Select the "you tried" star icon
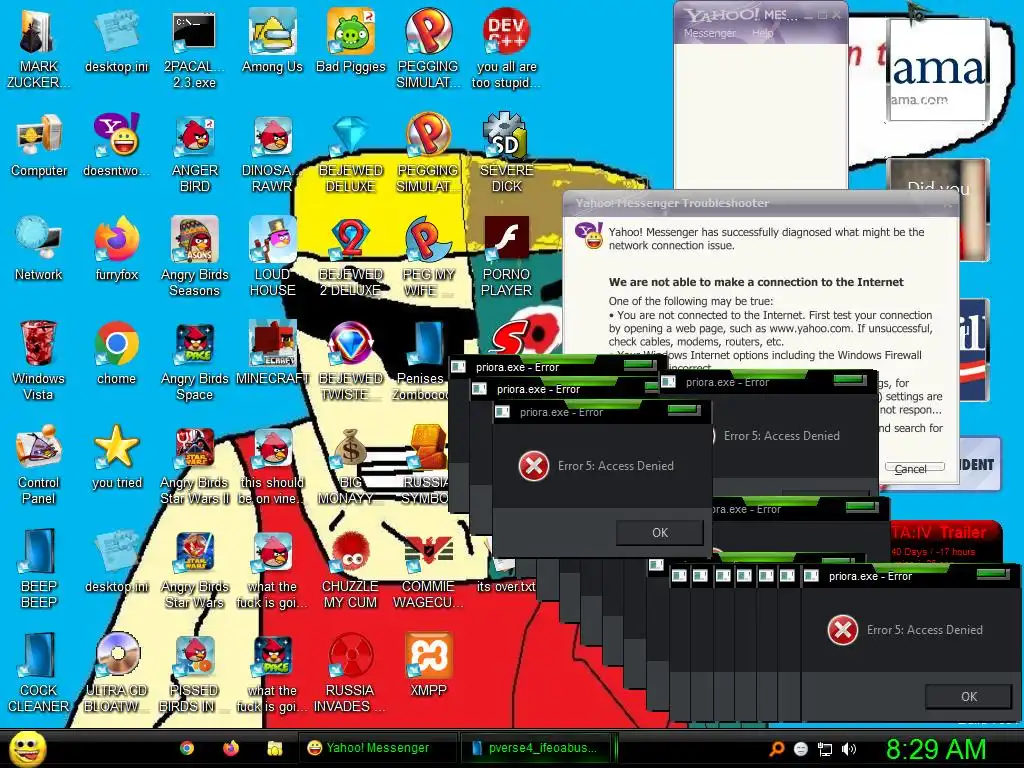1024x768 pixels. click(116, 457)
